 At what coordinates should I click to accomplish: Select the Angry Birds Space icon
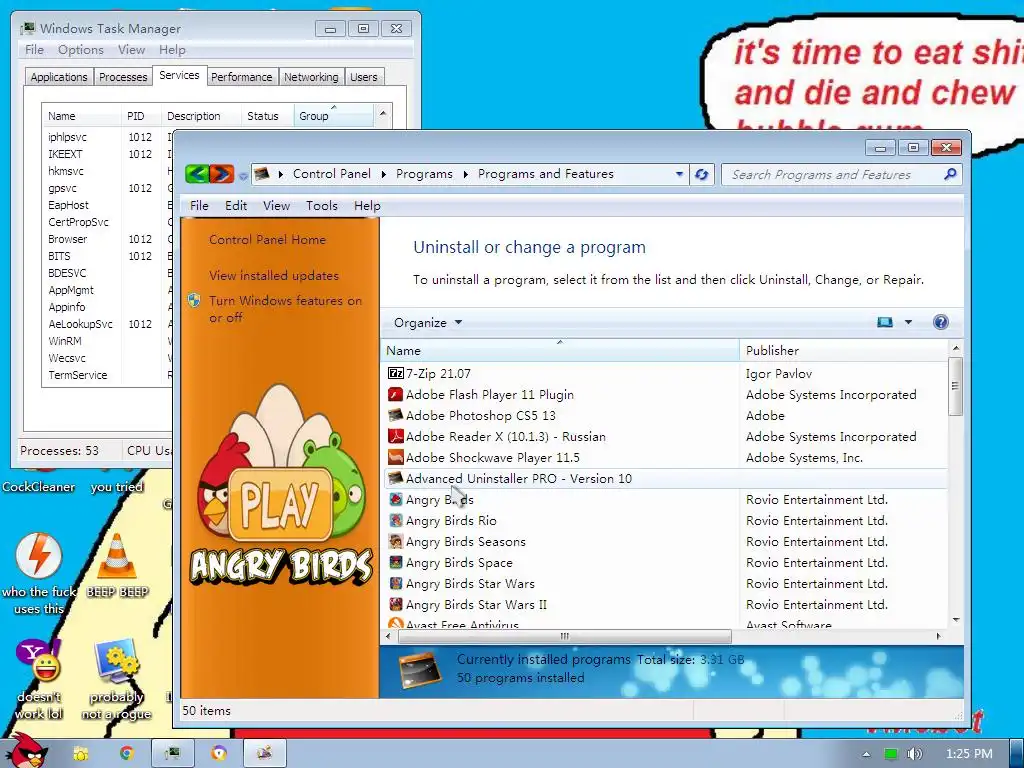tap(395, 562)
